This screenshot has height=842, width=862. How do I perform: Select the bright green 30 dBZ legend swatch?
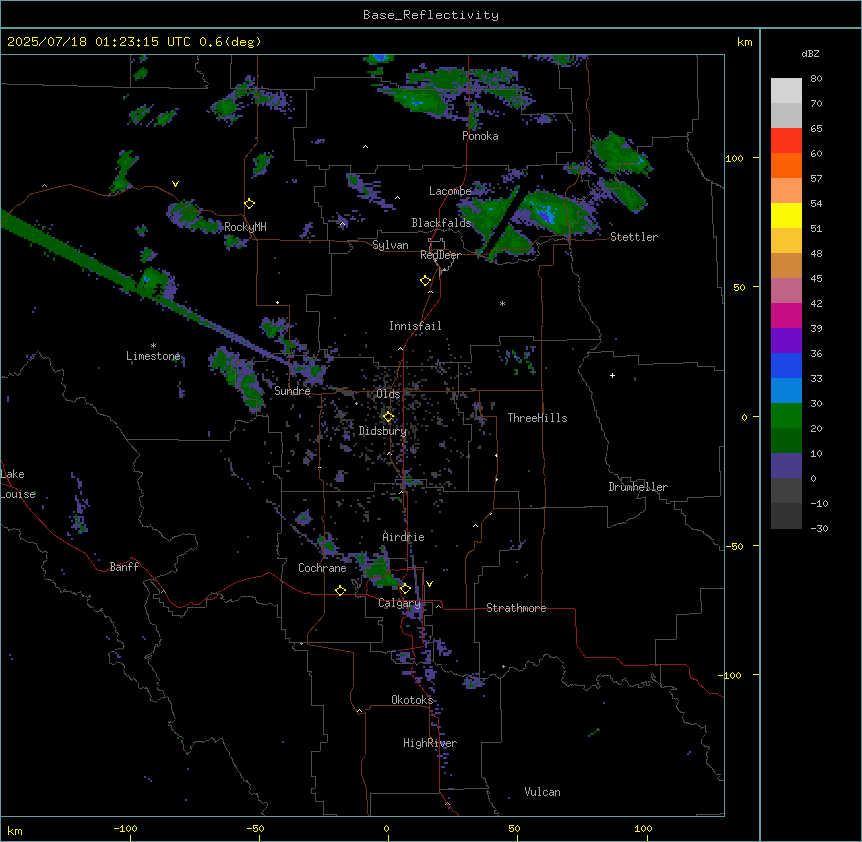786,416
